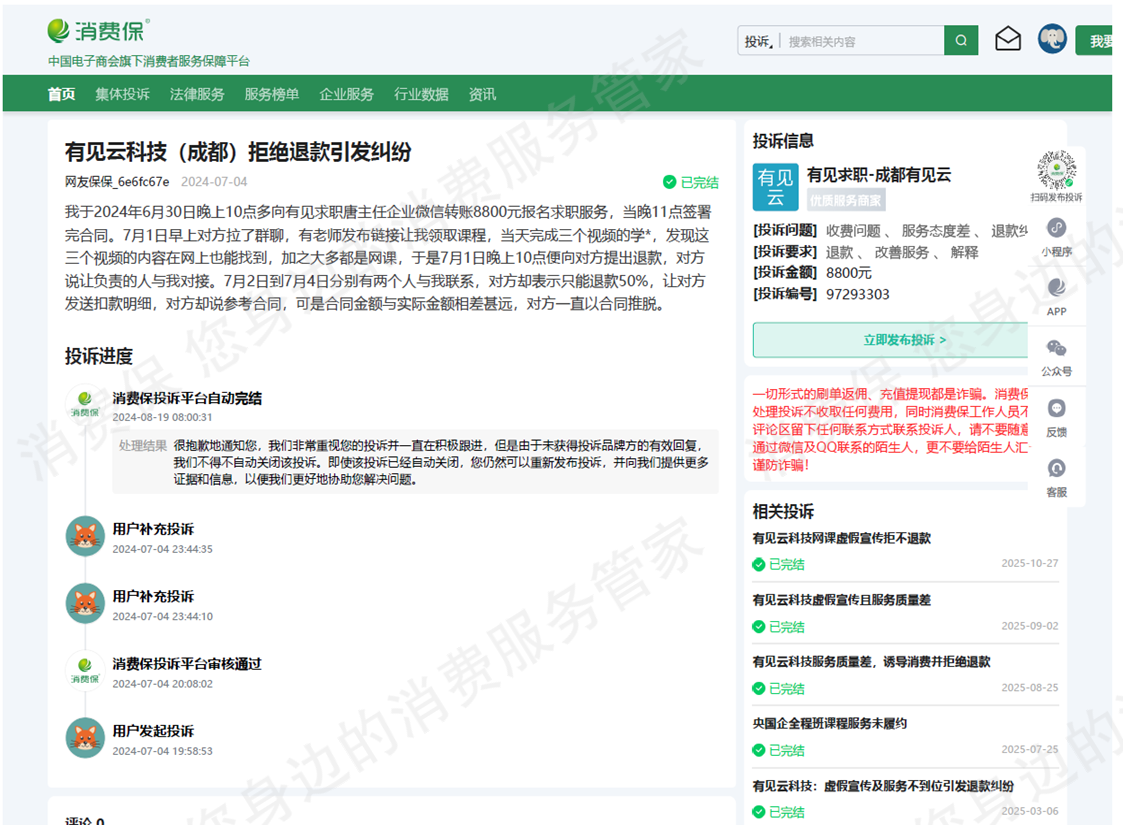Select the 首页 navigation tab

click(x=62, y=93)
